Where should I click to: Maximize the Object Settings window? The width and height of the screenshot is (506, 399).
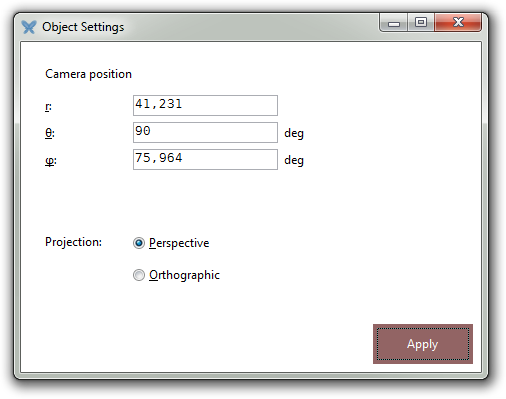[421, 23]
